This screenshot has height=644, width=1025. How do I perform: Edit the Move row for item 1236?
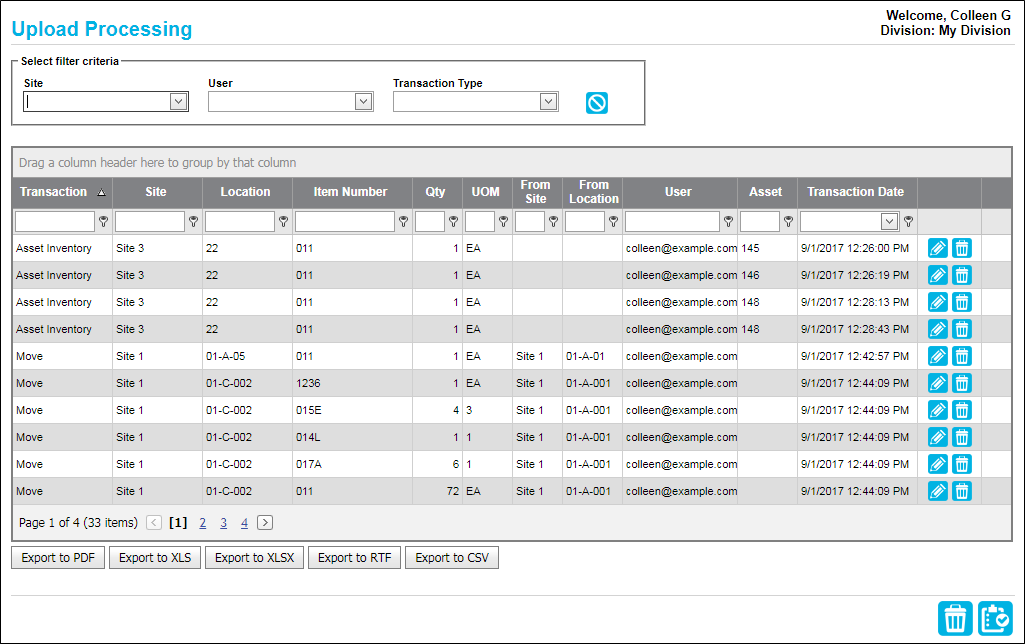point(937,383)
